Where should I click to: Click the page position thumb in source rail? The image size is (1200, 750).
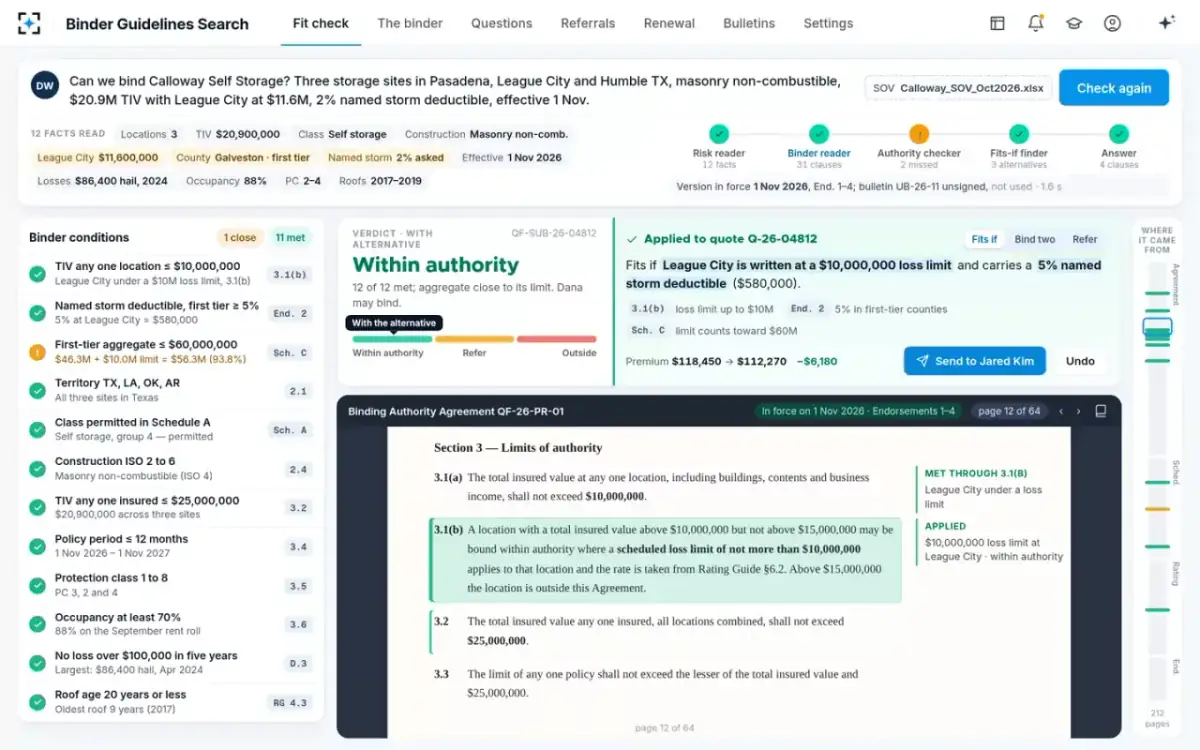(x=1157, y=328)
